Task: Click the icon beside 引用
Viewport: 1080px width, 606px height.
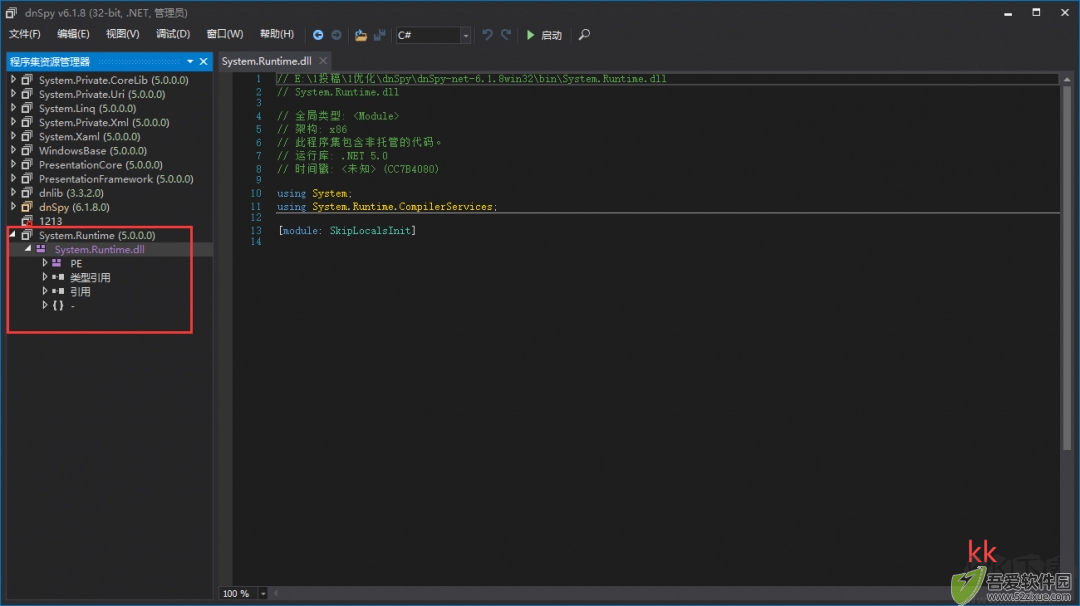Action: pyautogui.click(x=58, y=291)
